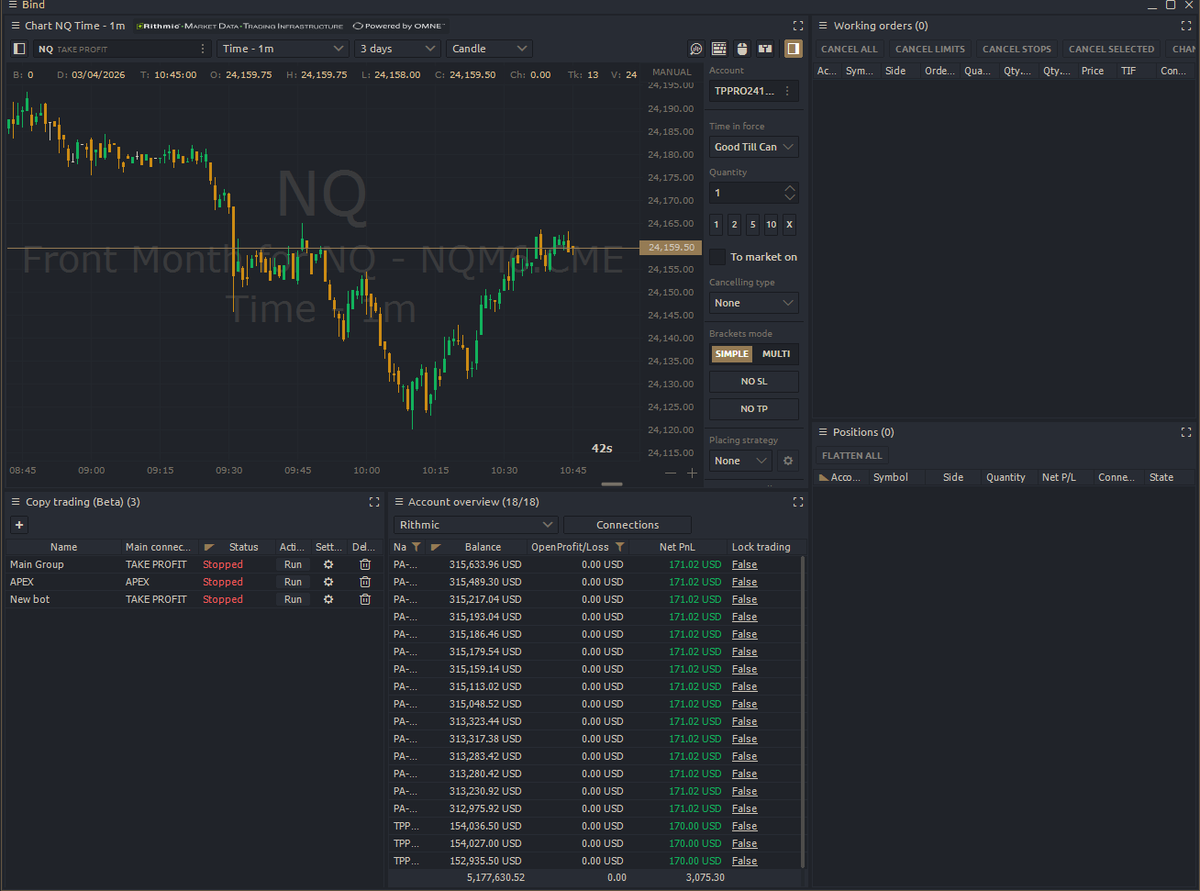Image resolution: width=1200 pixels, height=891 pixels.
Task: Open the Chart NQ panel menu
Action: point(15,25)
